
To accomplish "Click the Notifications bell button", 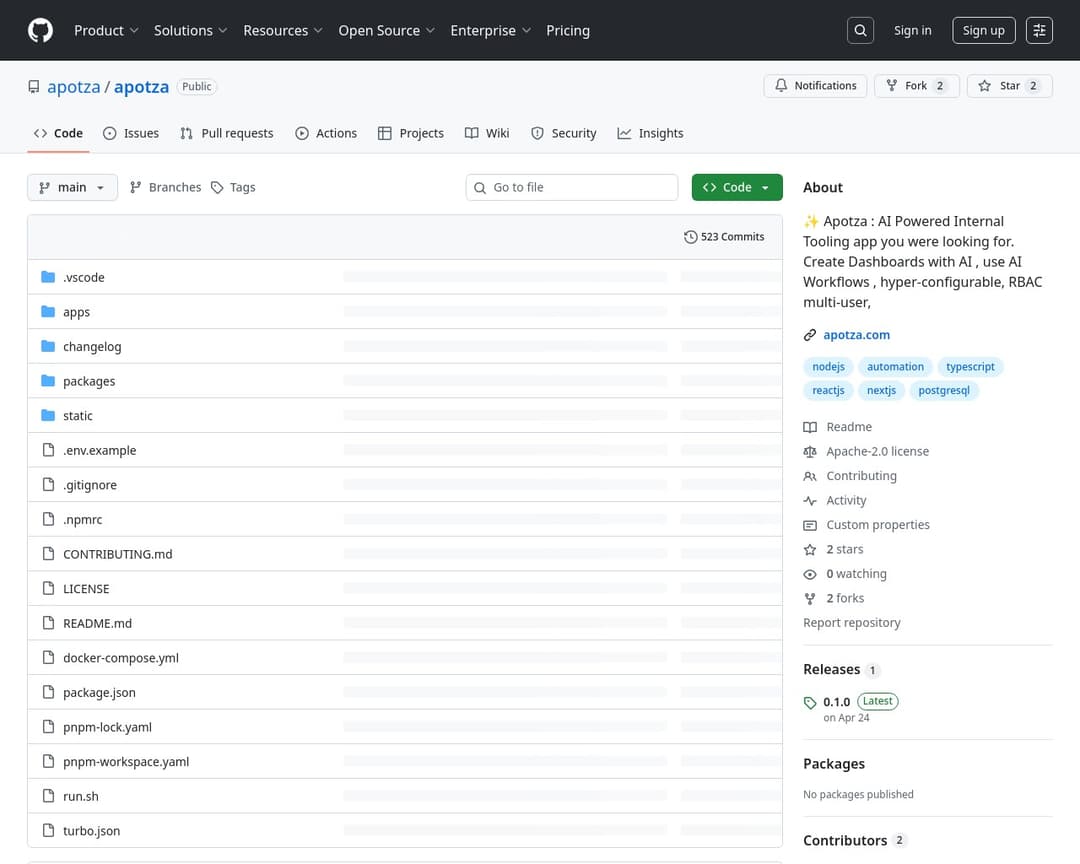I will click(816, 86).
